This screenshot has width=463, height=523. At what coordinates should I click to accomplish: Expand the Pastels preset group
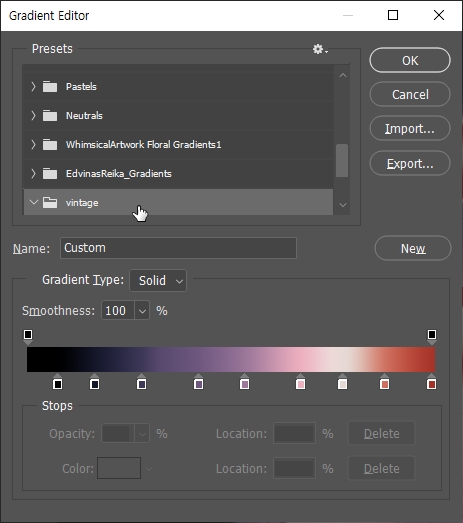tap(33, 87)
